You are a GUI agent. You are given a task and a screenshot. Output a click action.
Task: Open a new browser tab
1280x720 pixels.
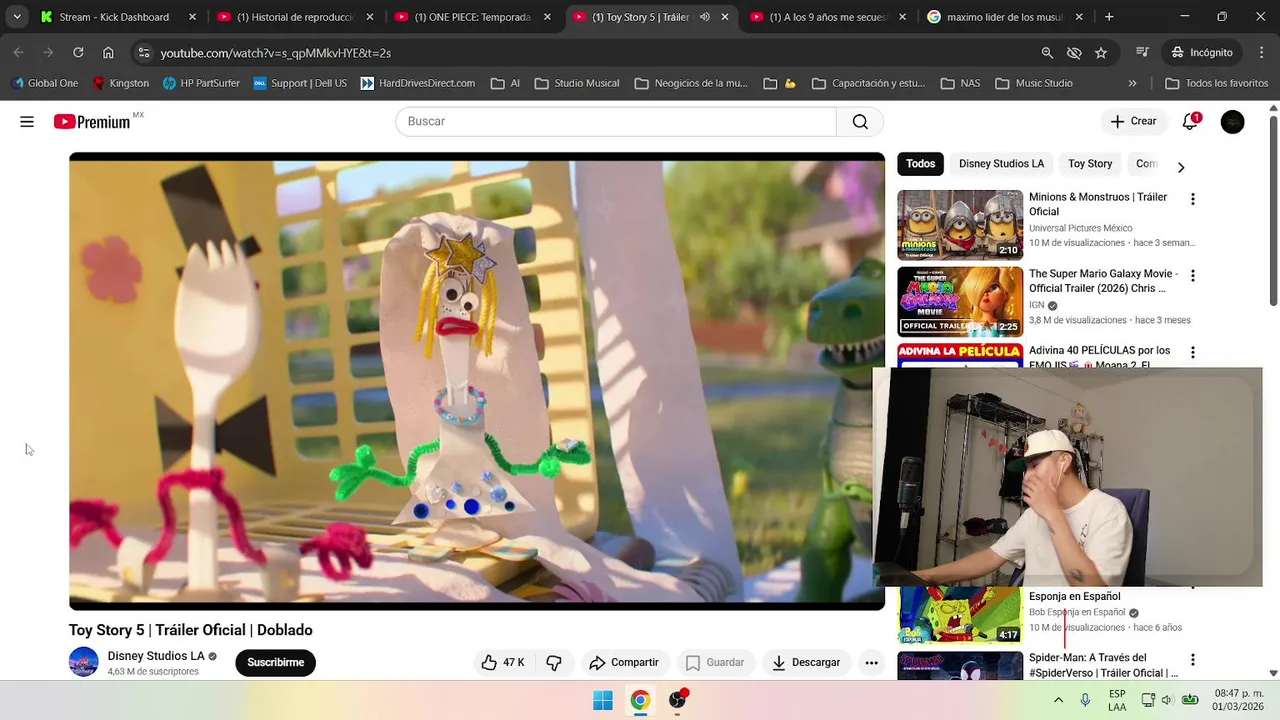pos(1109,17)
